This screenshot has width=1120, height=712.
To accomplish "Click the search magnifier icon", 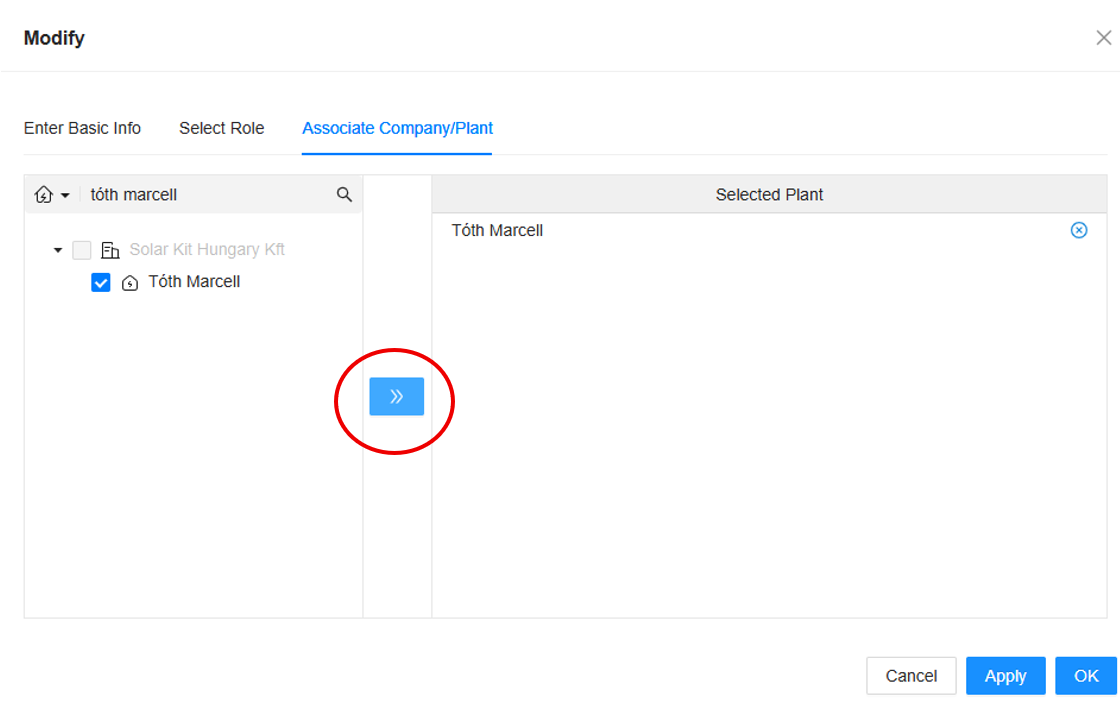I will point(344,195).
